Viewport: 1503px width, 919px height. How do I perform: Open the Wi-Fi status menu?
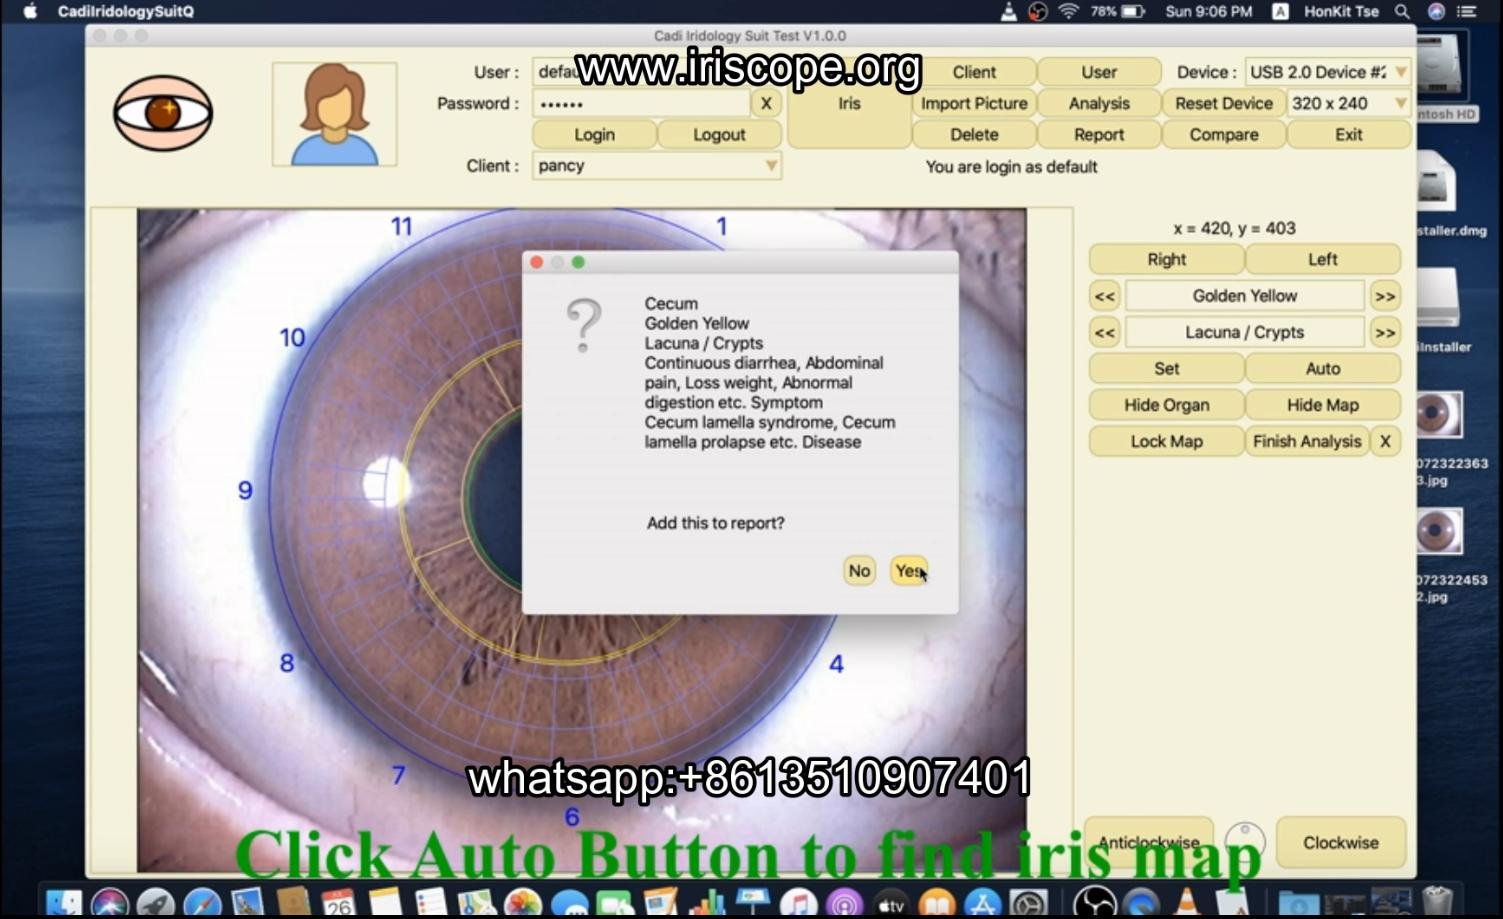pyautogui.click(x=1069, y=12)
